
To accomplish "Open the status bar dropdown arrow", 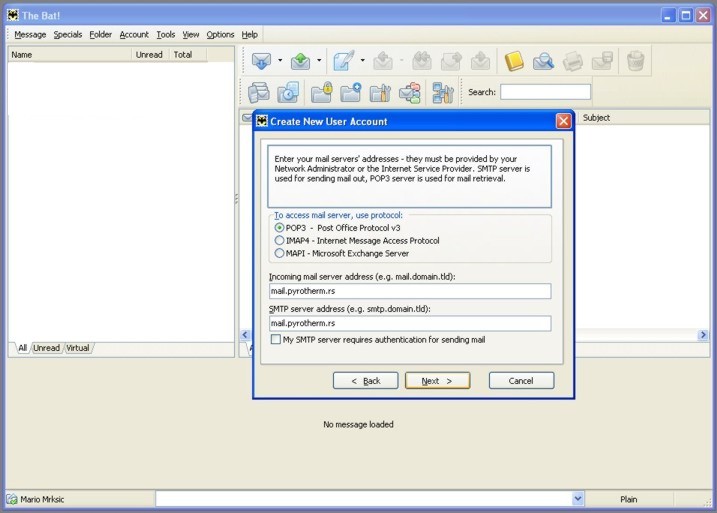I will tap(578, 499).
